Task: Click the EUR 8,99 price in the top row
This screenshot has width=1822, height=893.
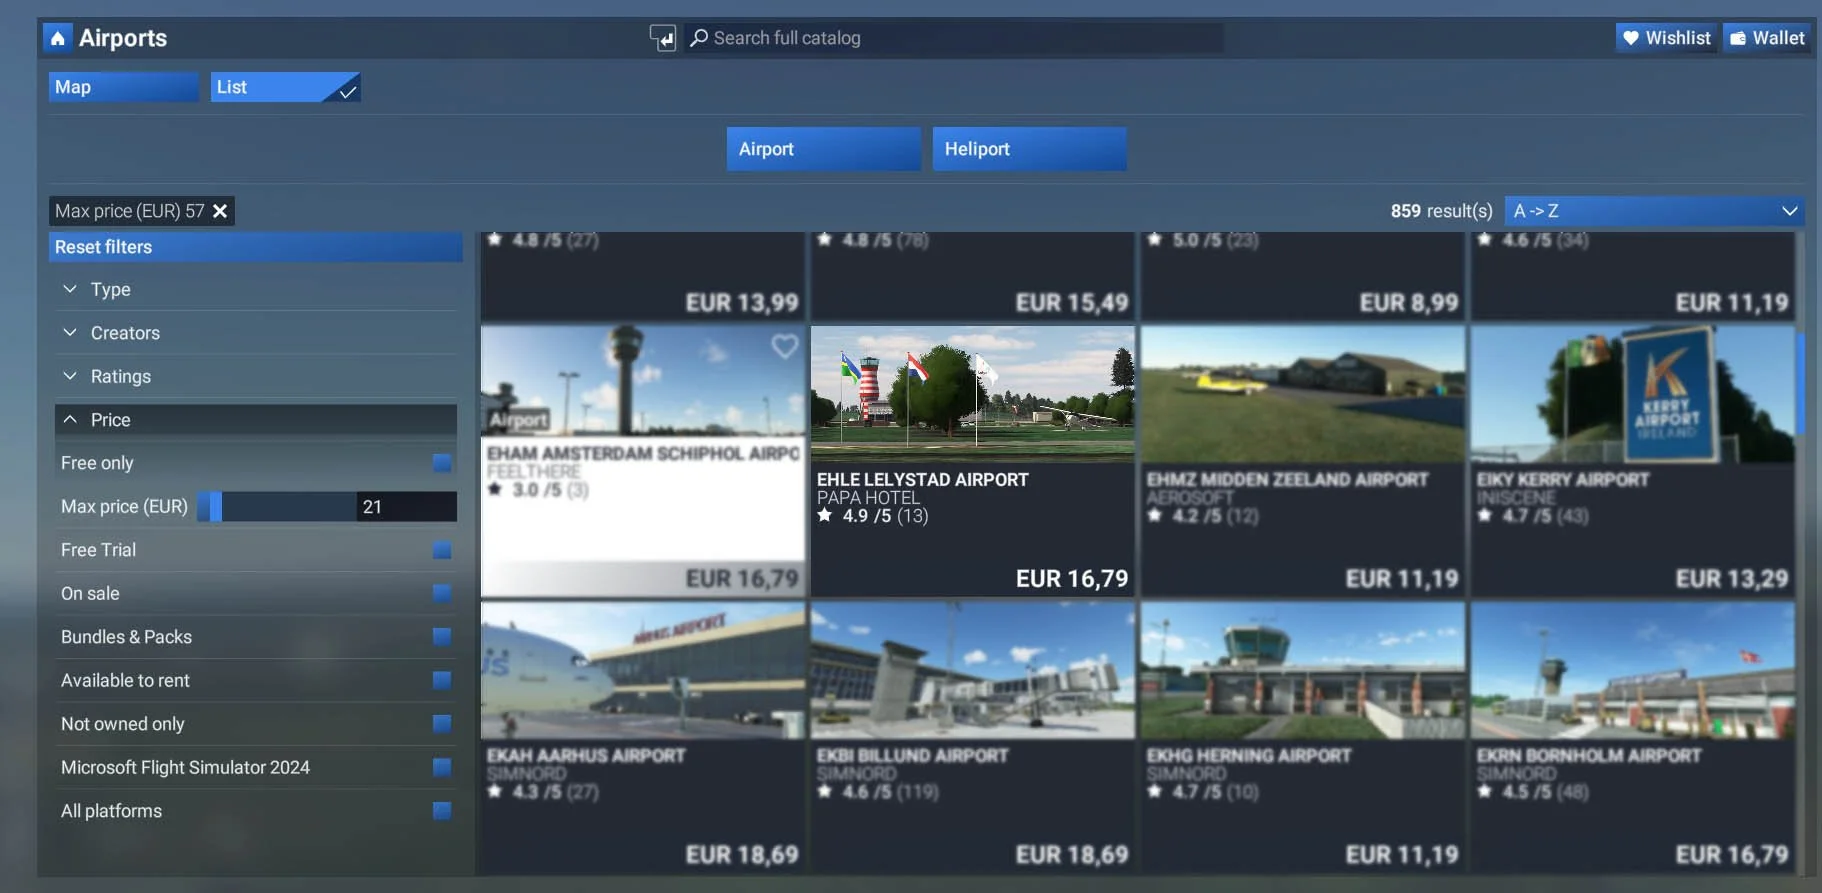Action: point(1409,303)
